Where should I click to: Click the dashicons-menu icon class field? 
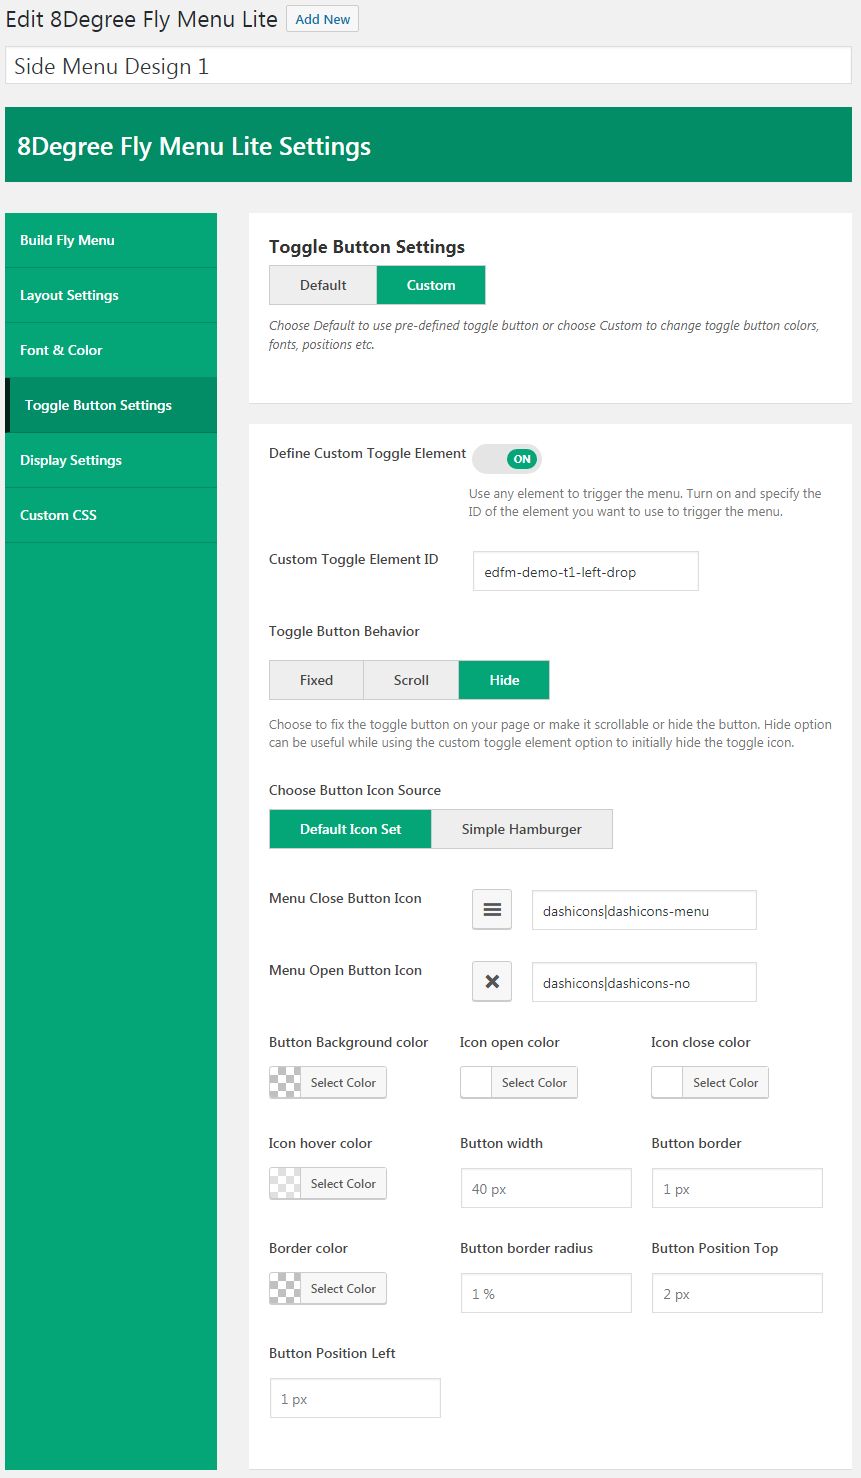coord(644,911)
